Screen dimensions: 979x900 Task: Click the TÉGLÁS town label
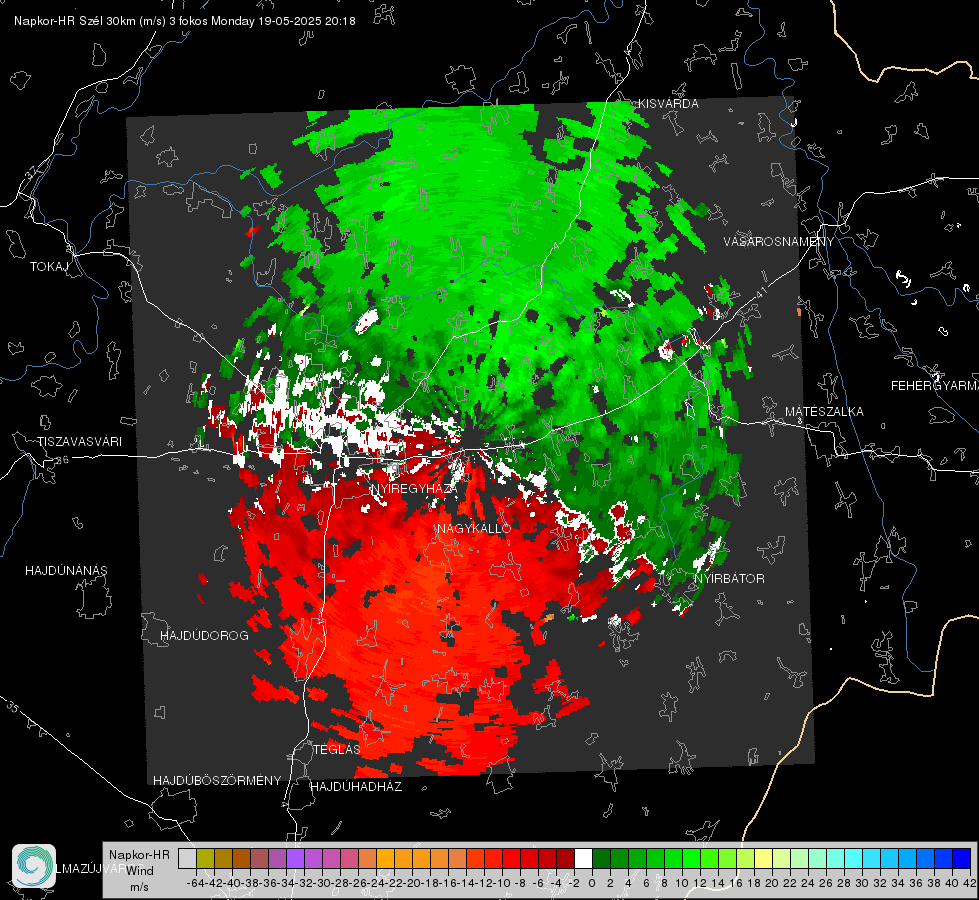coord(337,749)
